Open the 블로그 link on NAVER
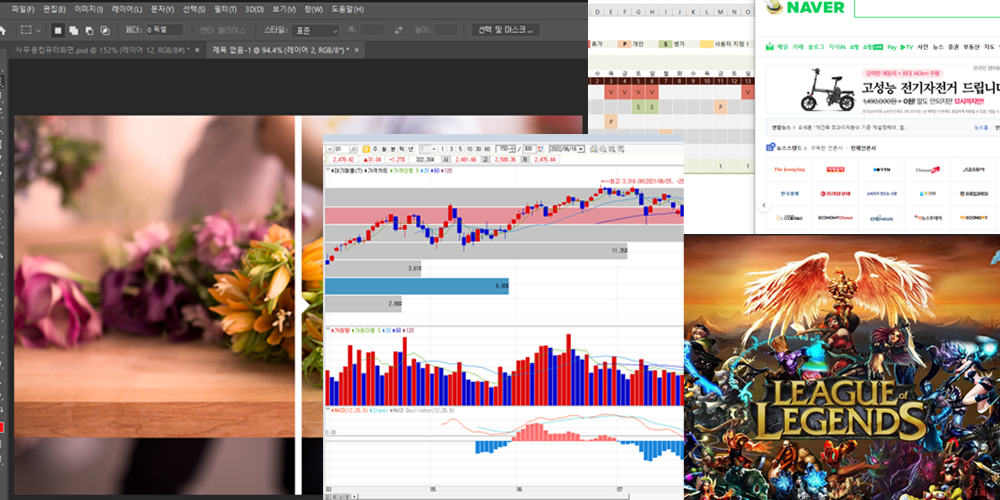This screenshot has height=500, width=1000. point(816,47)
